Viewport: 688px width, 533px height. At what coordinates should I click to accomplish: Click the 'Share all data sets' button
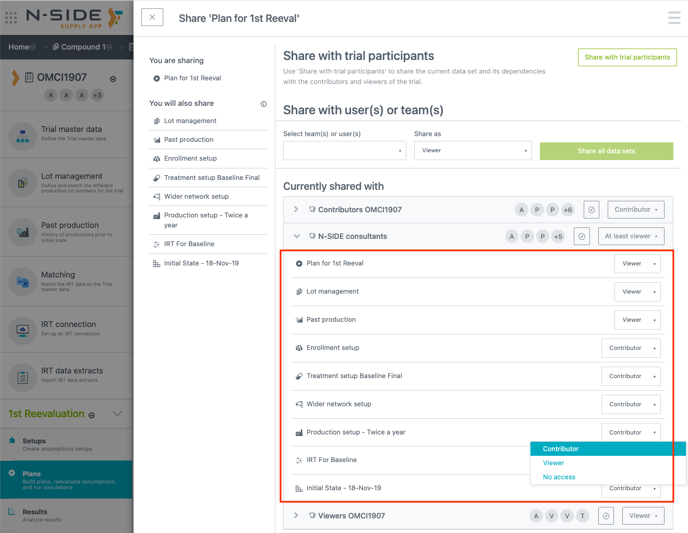tap(606, 151)
